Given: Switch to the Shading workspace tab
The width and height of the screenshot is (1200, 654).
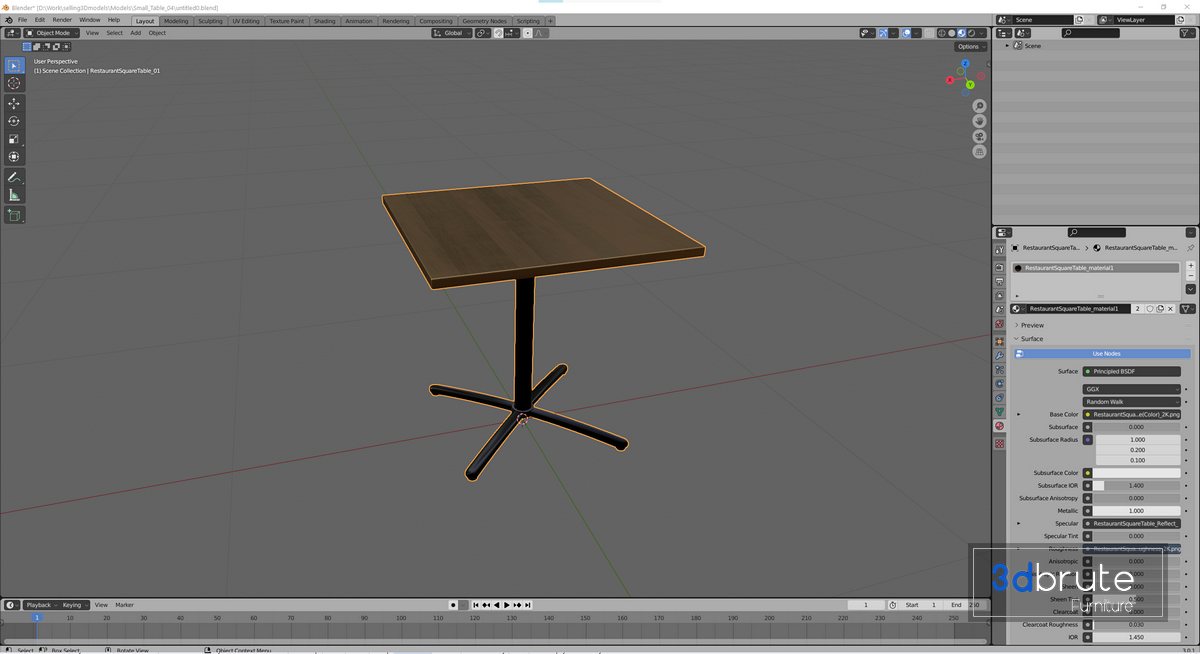Looking at the screenshot, I should point(324,21).
